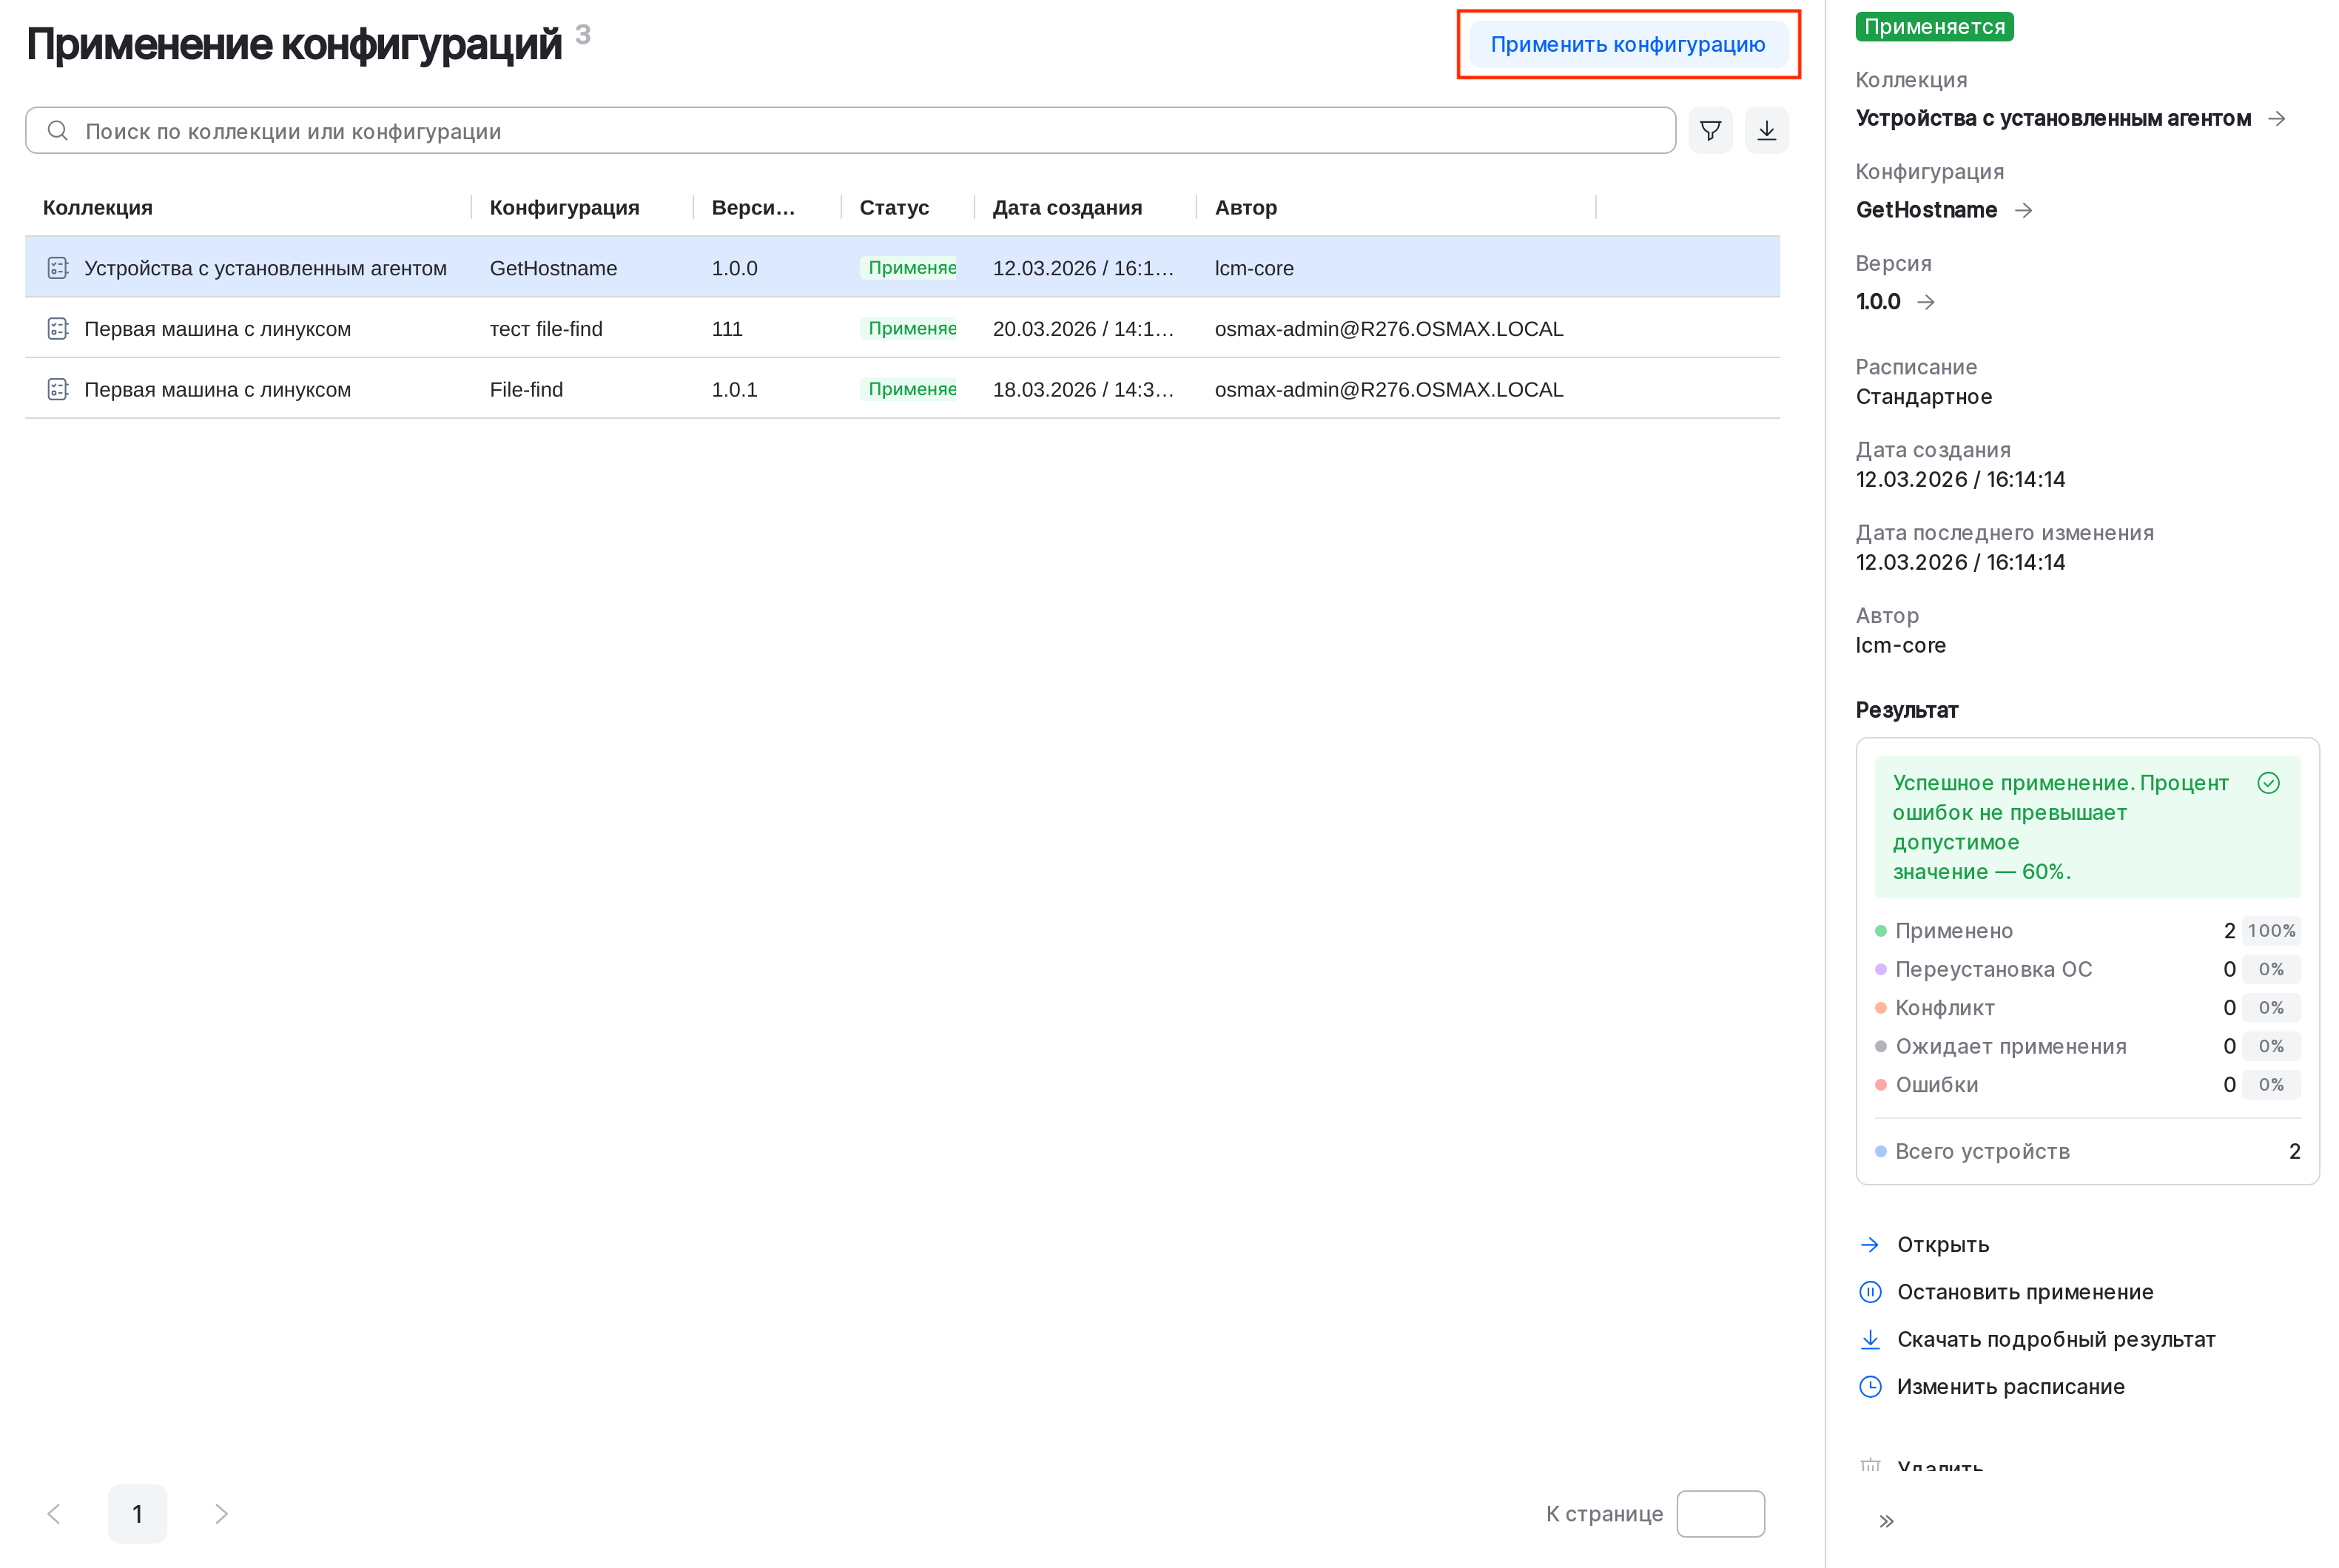Collapse the details panel using the » chevron
Viewport: 2339px width, 1568px height.
coord(1888,1519)
